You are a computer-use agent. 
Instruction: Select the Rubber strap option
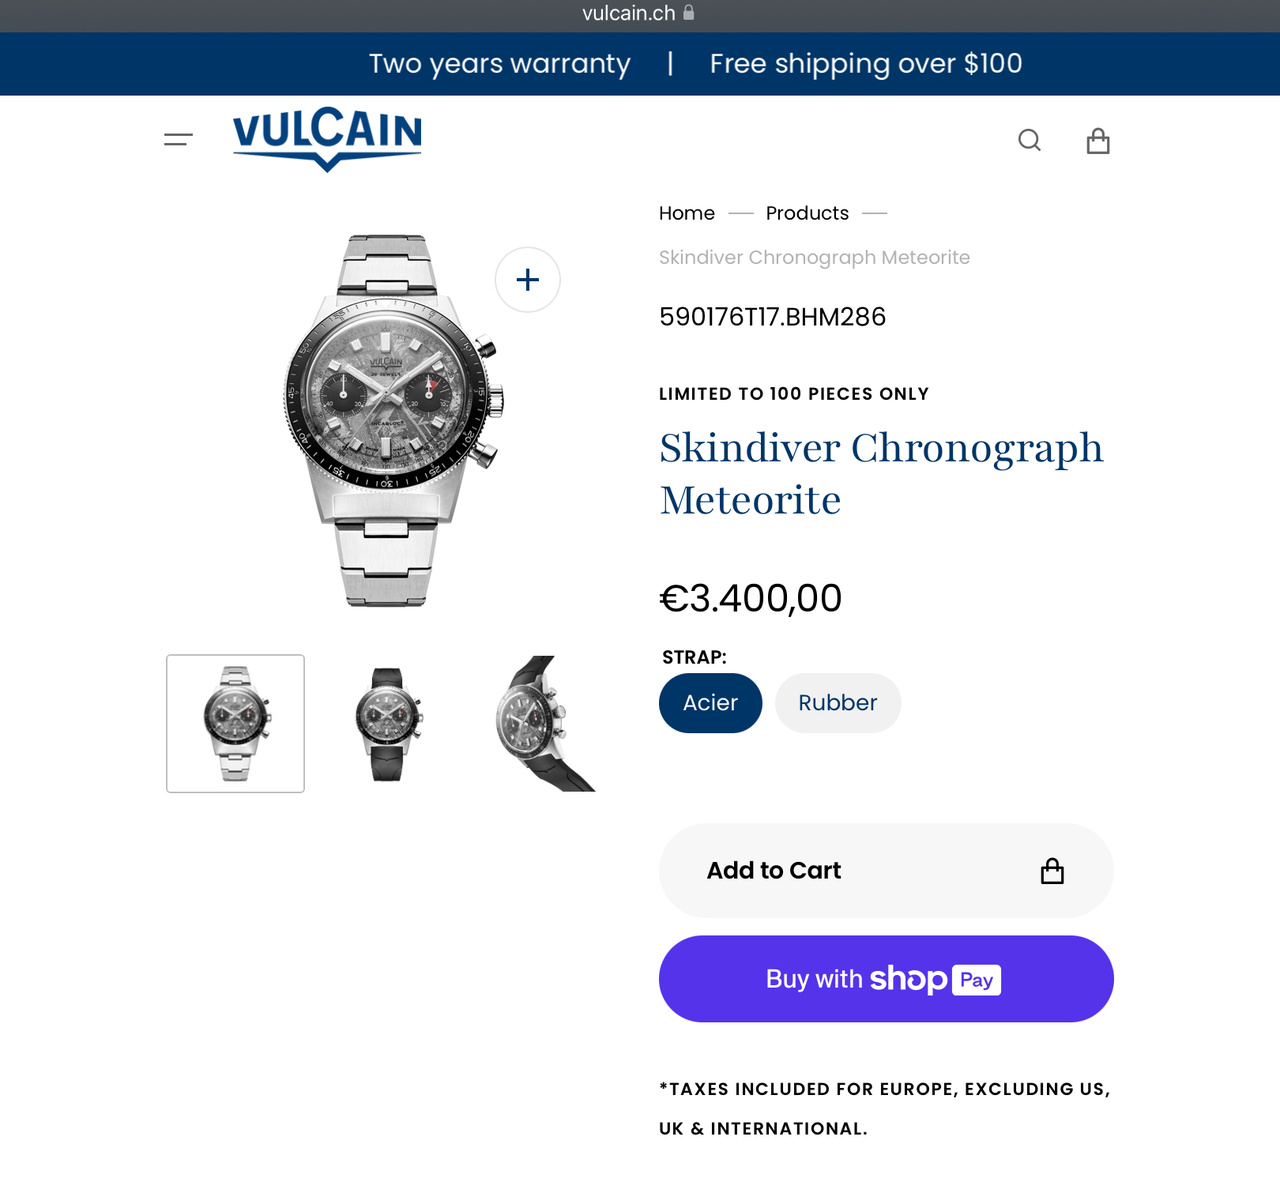point(838,703)
